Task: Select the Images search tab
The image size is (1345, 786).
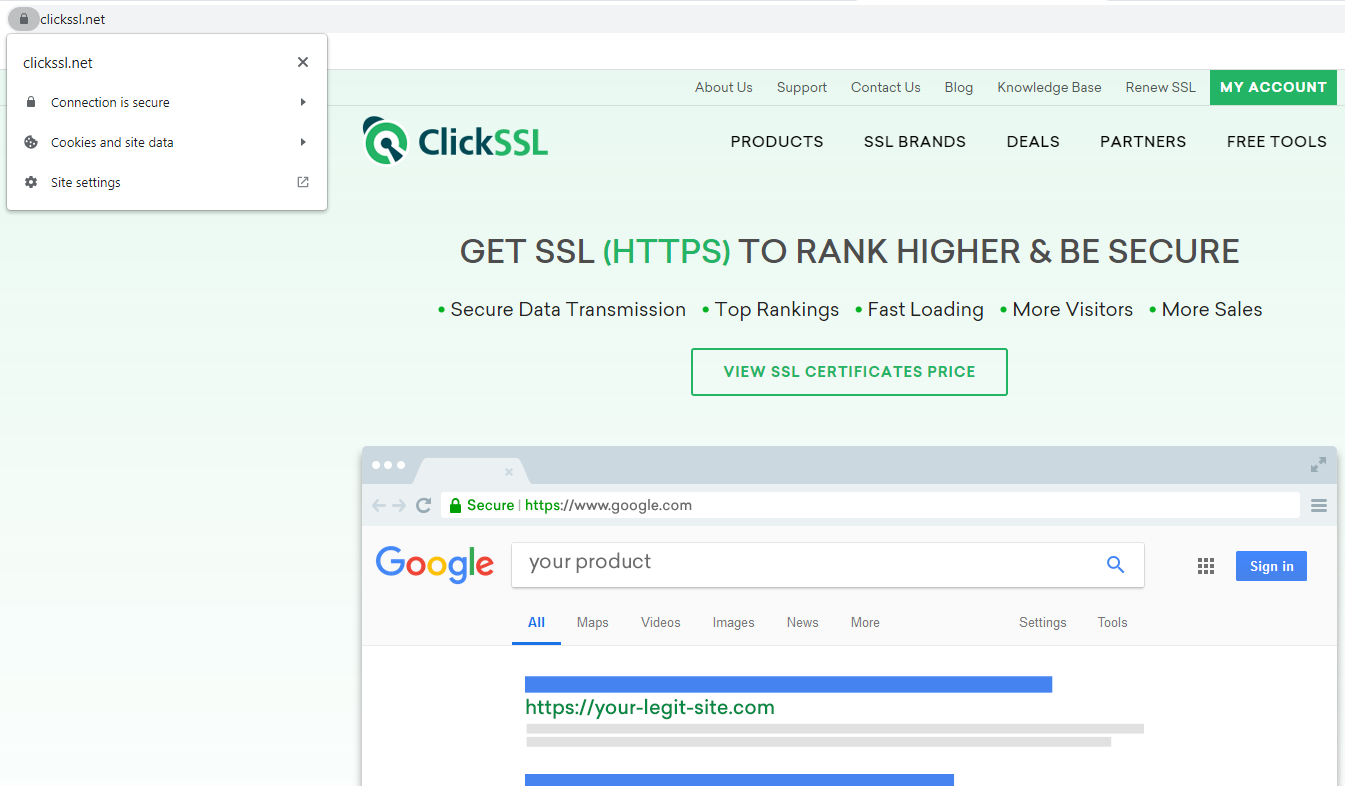Action: point(733,622)
